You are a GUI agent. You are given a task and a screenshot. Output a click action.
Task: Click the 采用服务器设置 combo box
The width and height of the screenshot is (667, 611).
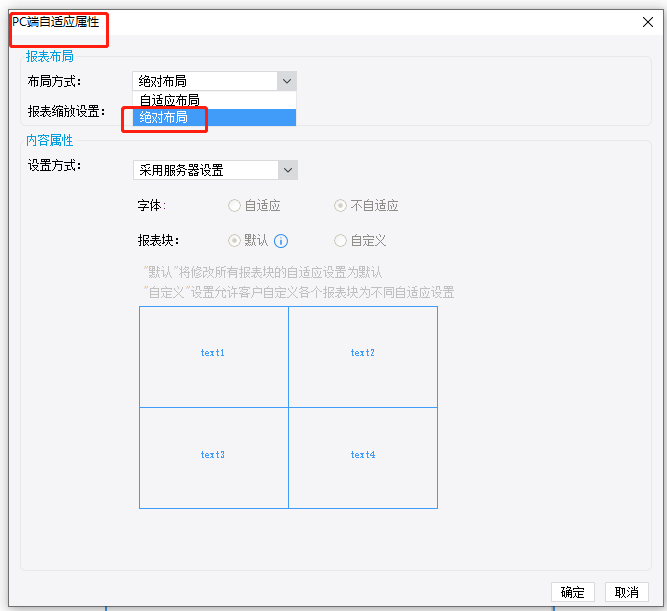pos(215,170)
